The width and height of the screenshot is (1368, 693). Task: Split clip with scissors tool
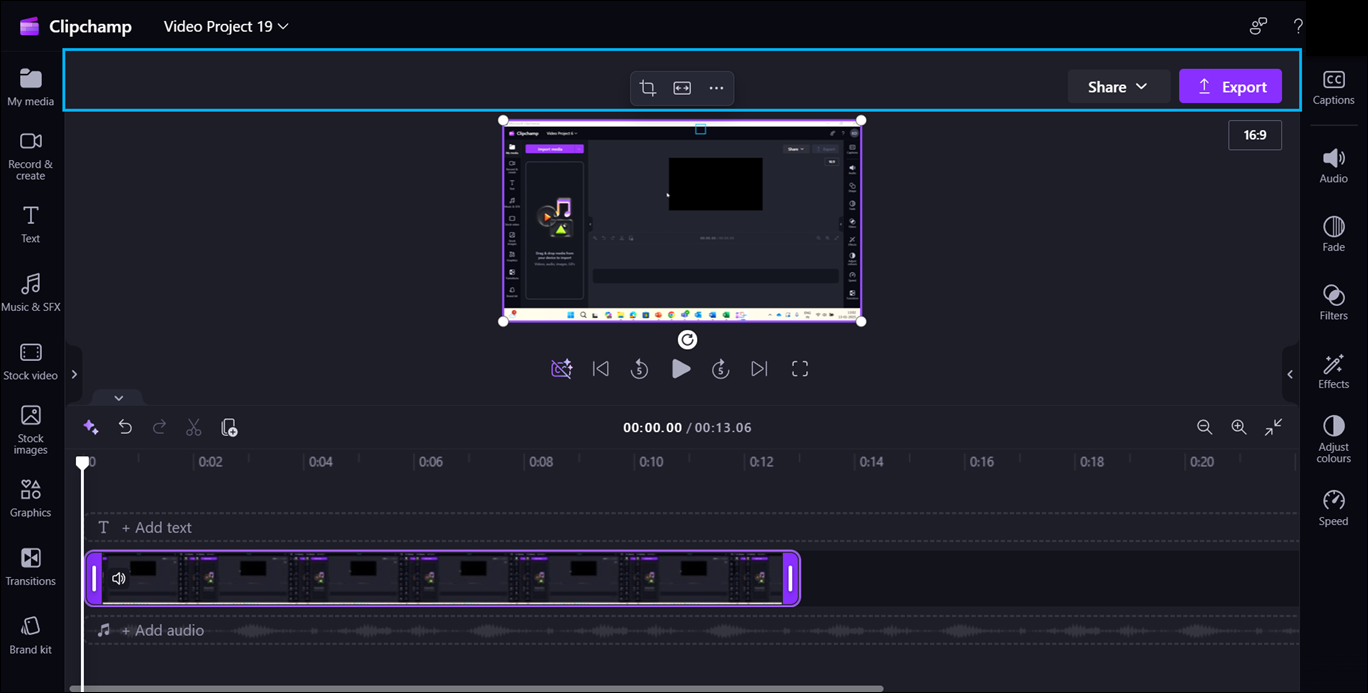[x=194, y=427]
